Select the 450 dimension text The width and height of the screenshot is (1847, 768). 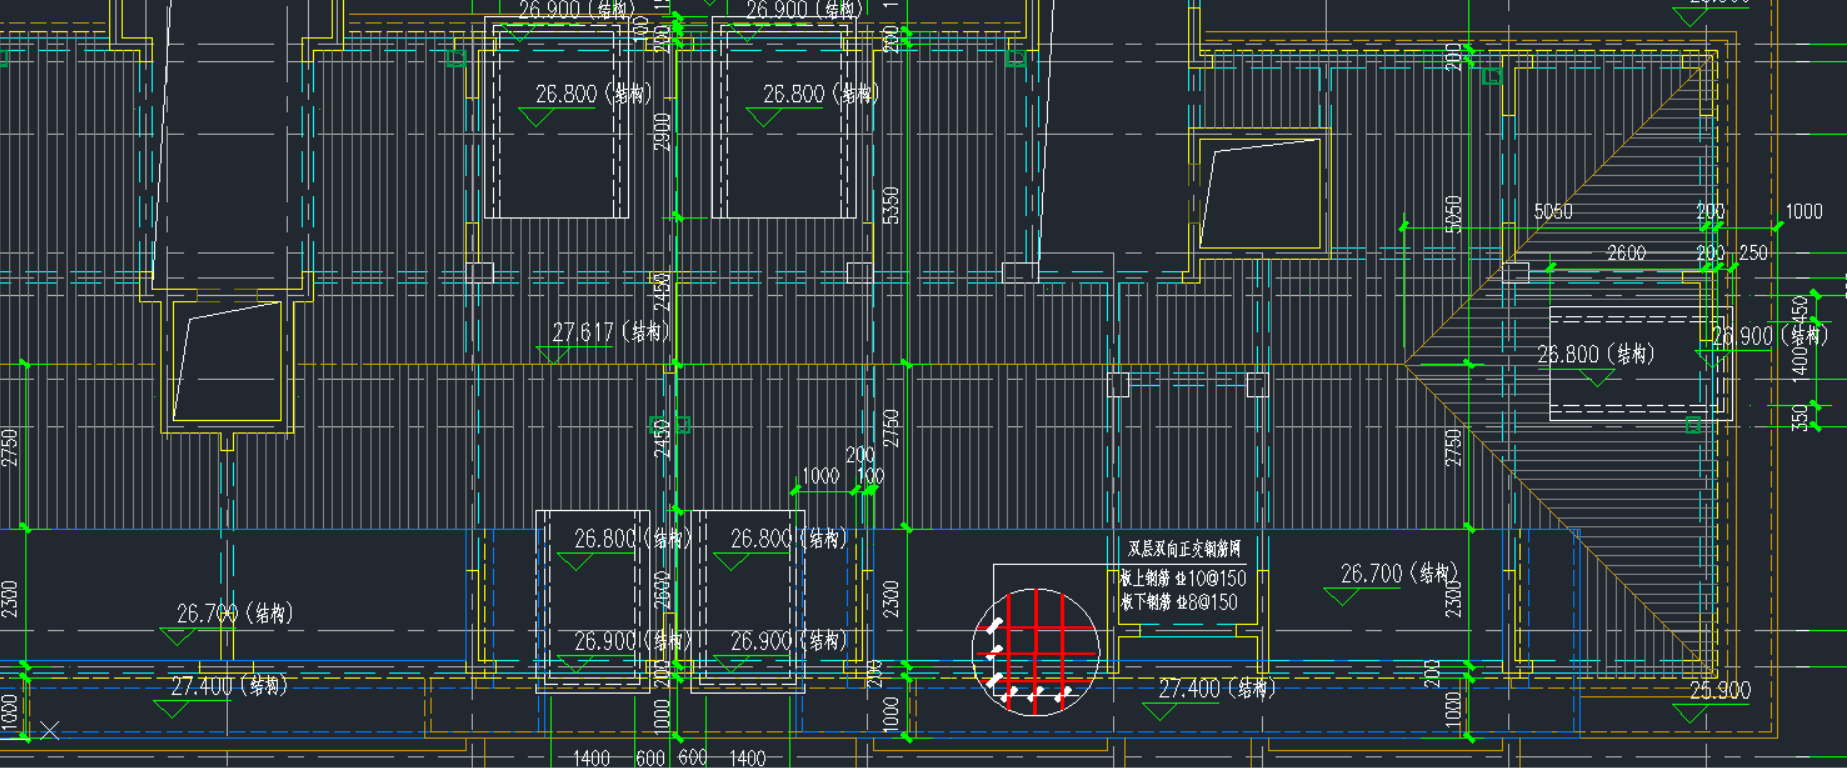(1800, 310)
